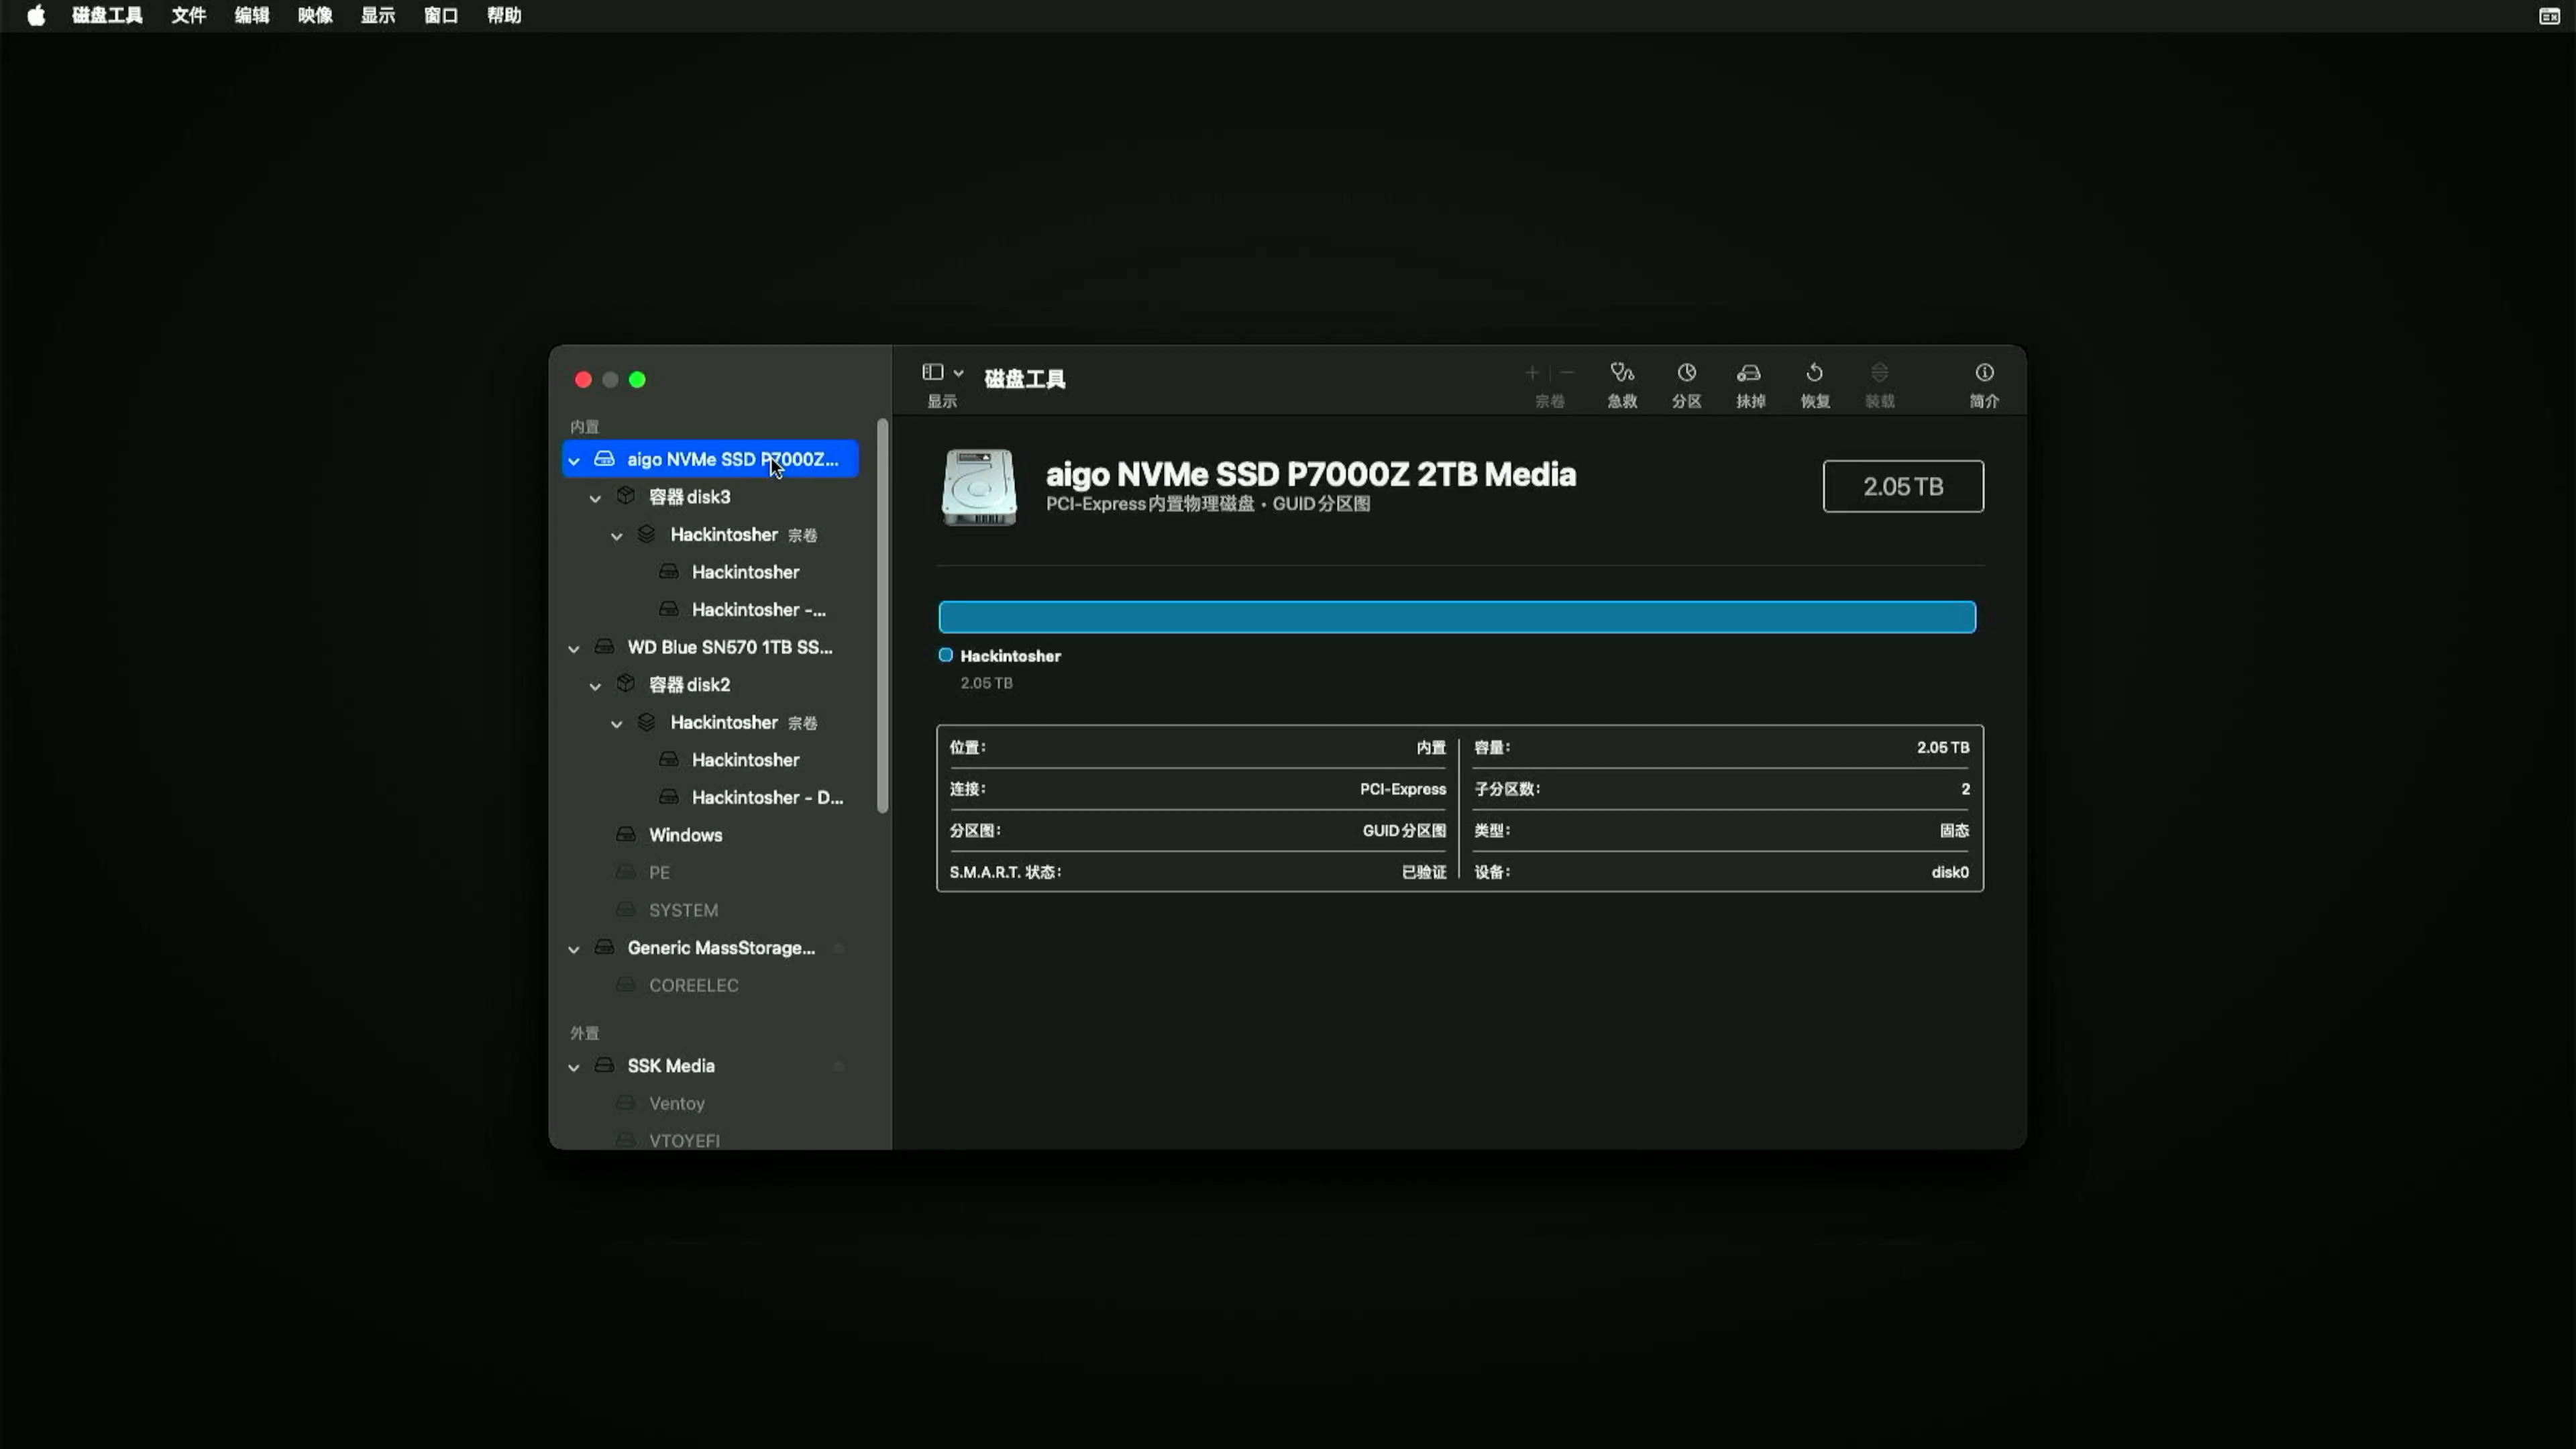Select the 容器 disk3 container
The height and width of the screenshot is (1449, 2576).
(710, 497)
